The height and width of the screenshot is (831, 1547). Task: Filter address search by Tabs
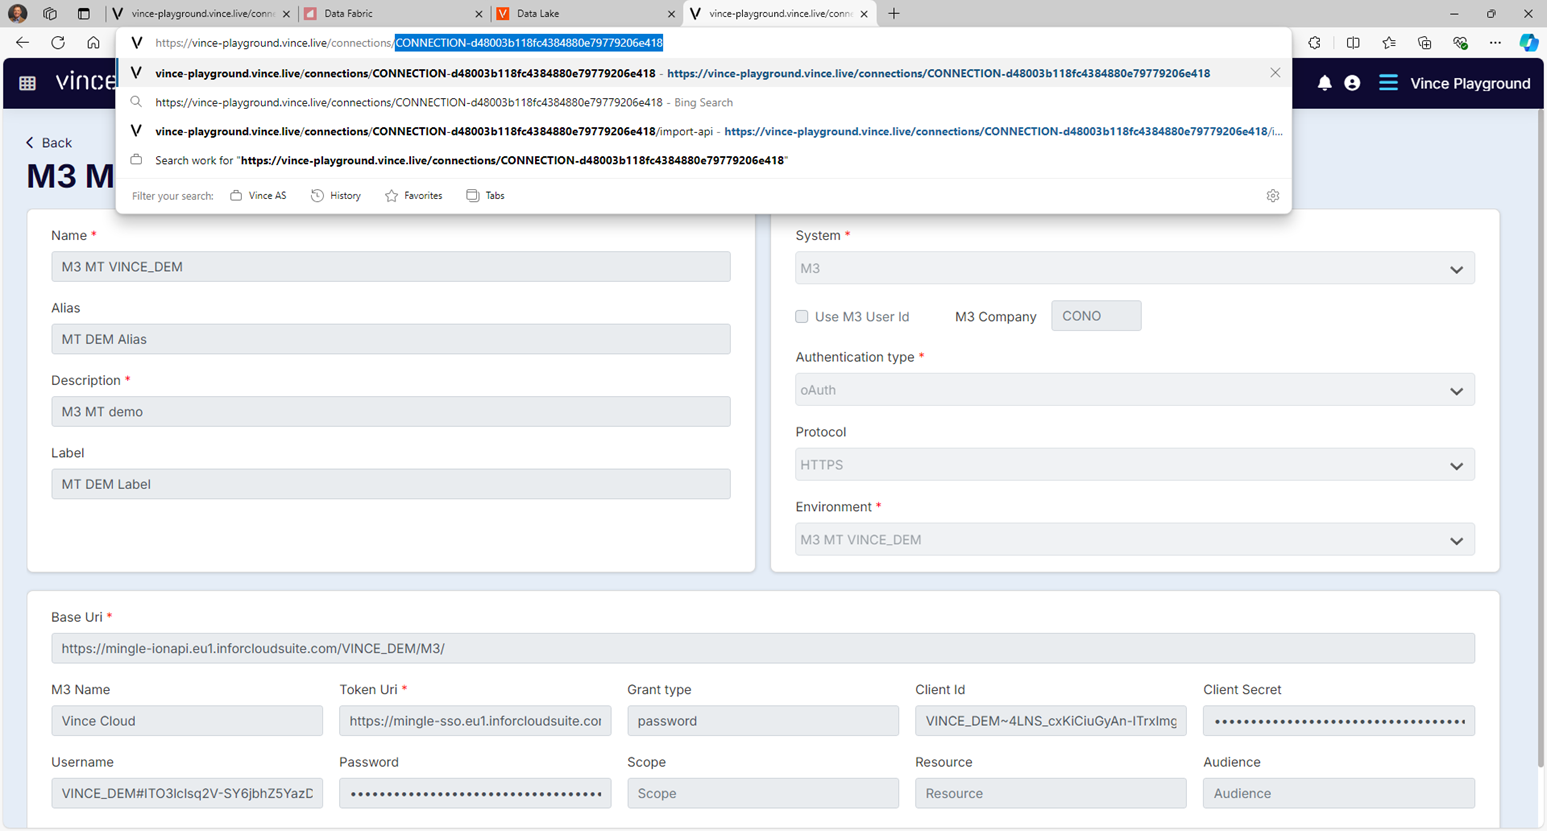pos(485,196)
